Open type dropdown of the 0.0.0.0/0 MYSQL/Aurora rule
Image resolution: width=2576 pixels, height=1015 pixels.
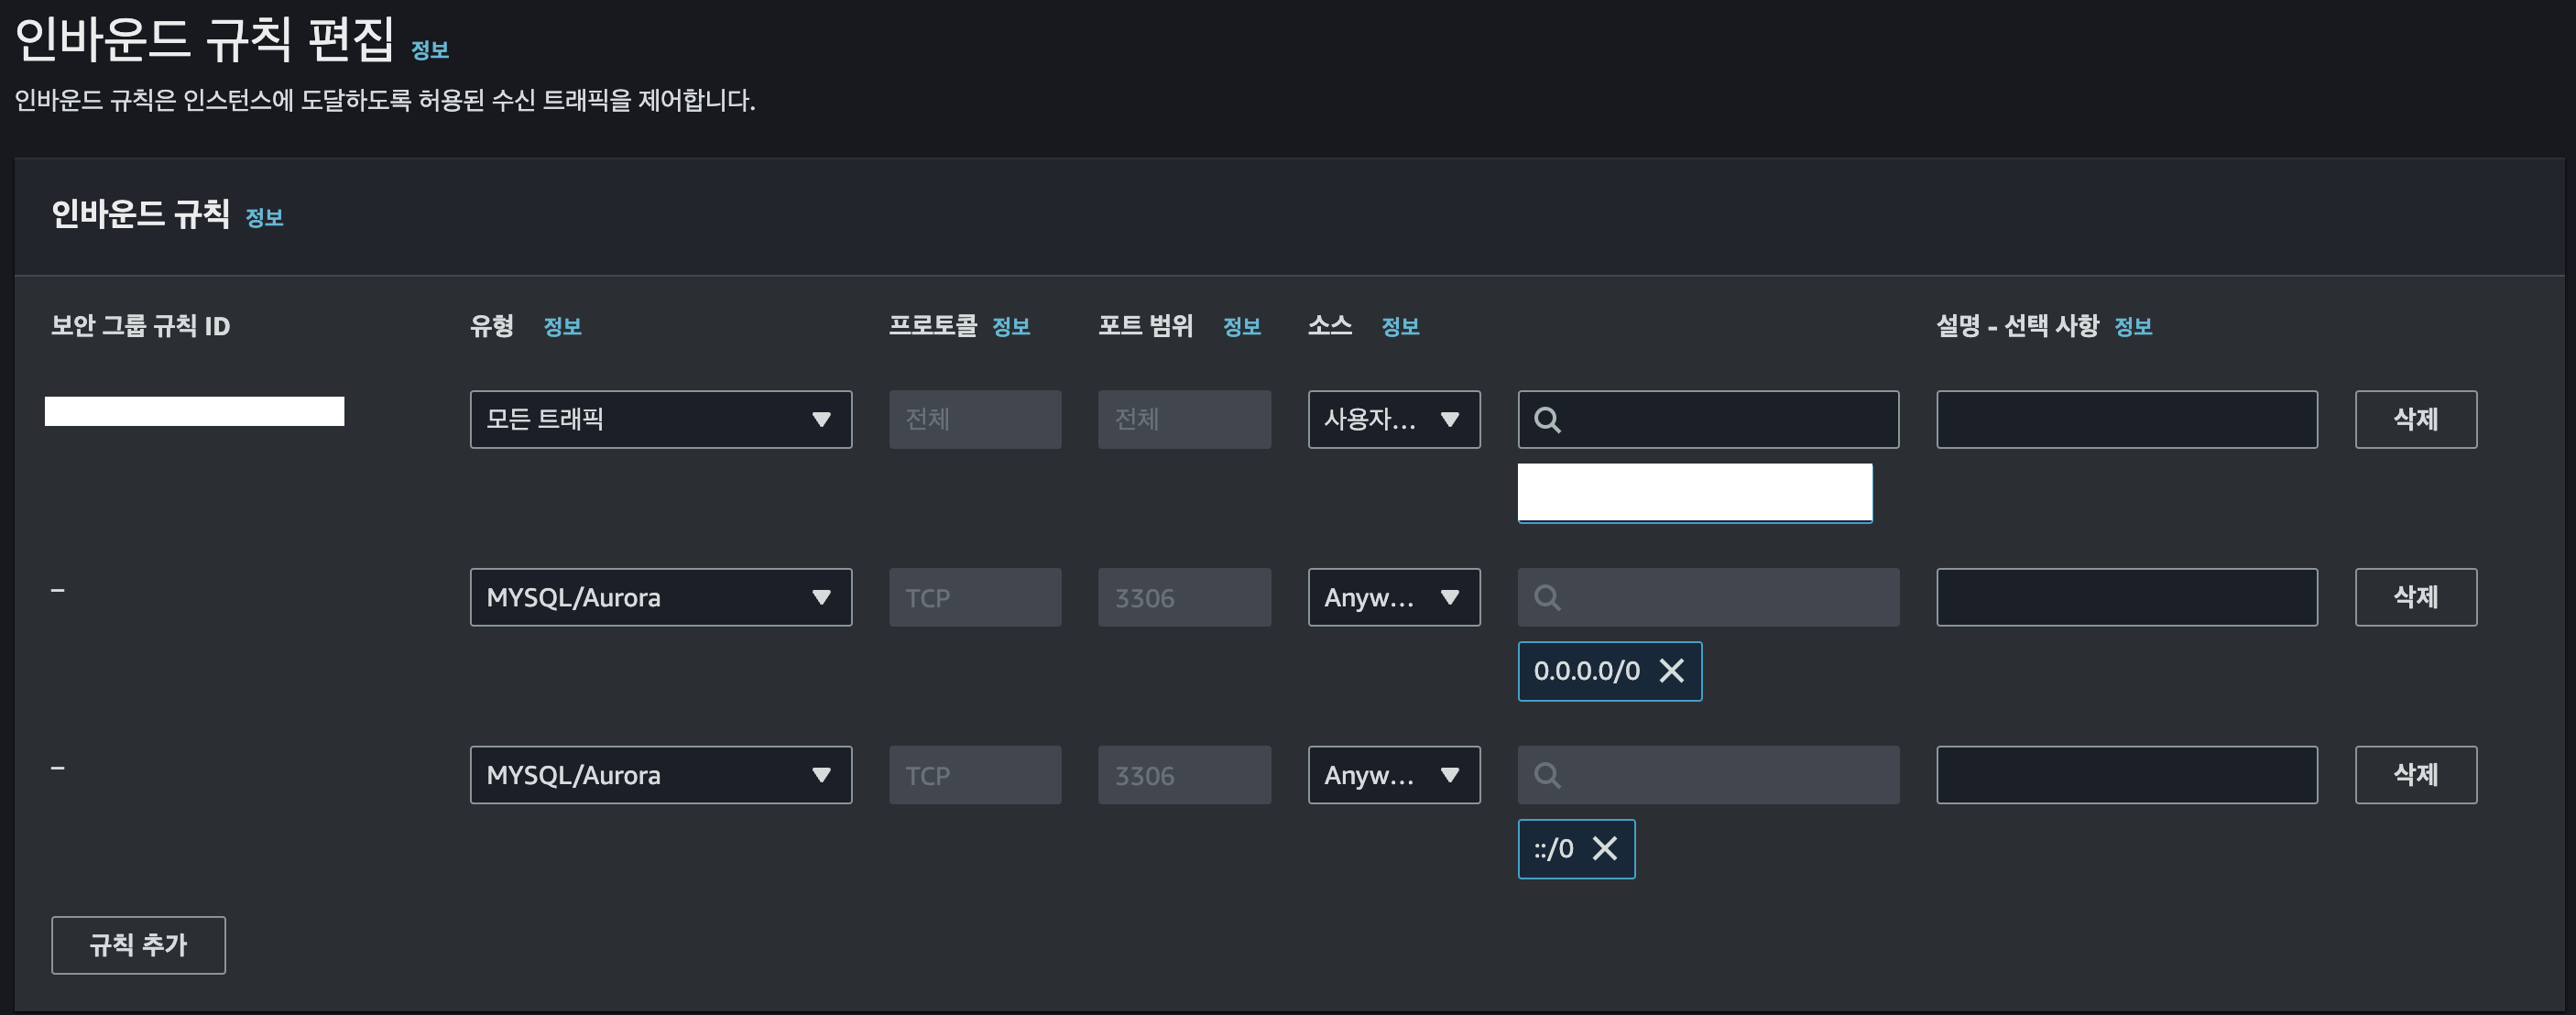(661, 598)
